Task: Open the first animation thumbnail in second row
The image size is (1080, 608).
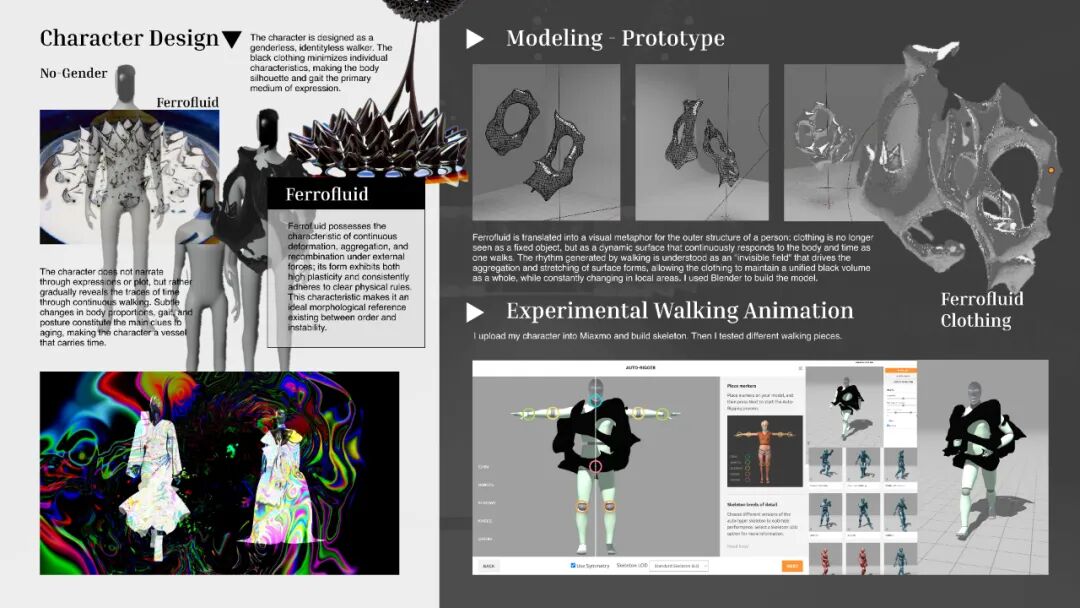Action: click(x=825, y=514)
